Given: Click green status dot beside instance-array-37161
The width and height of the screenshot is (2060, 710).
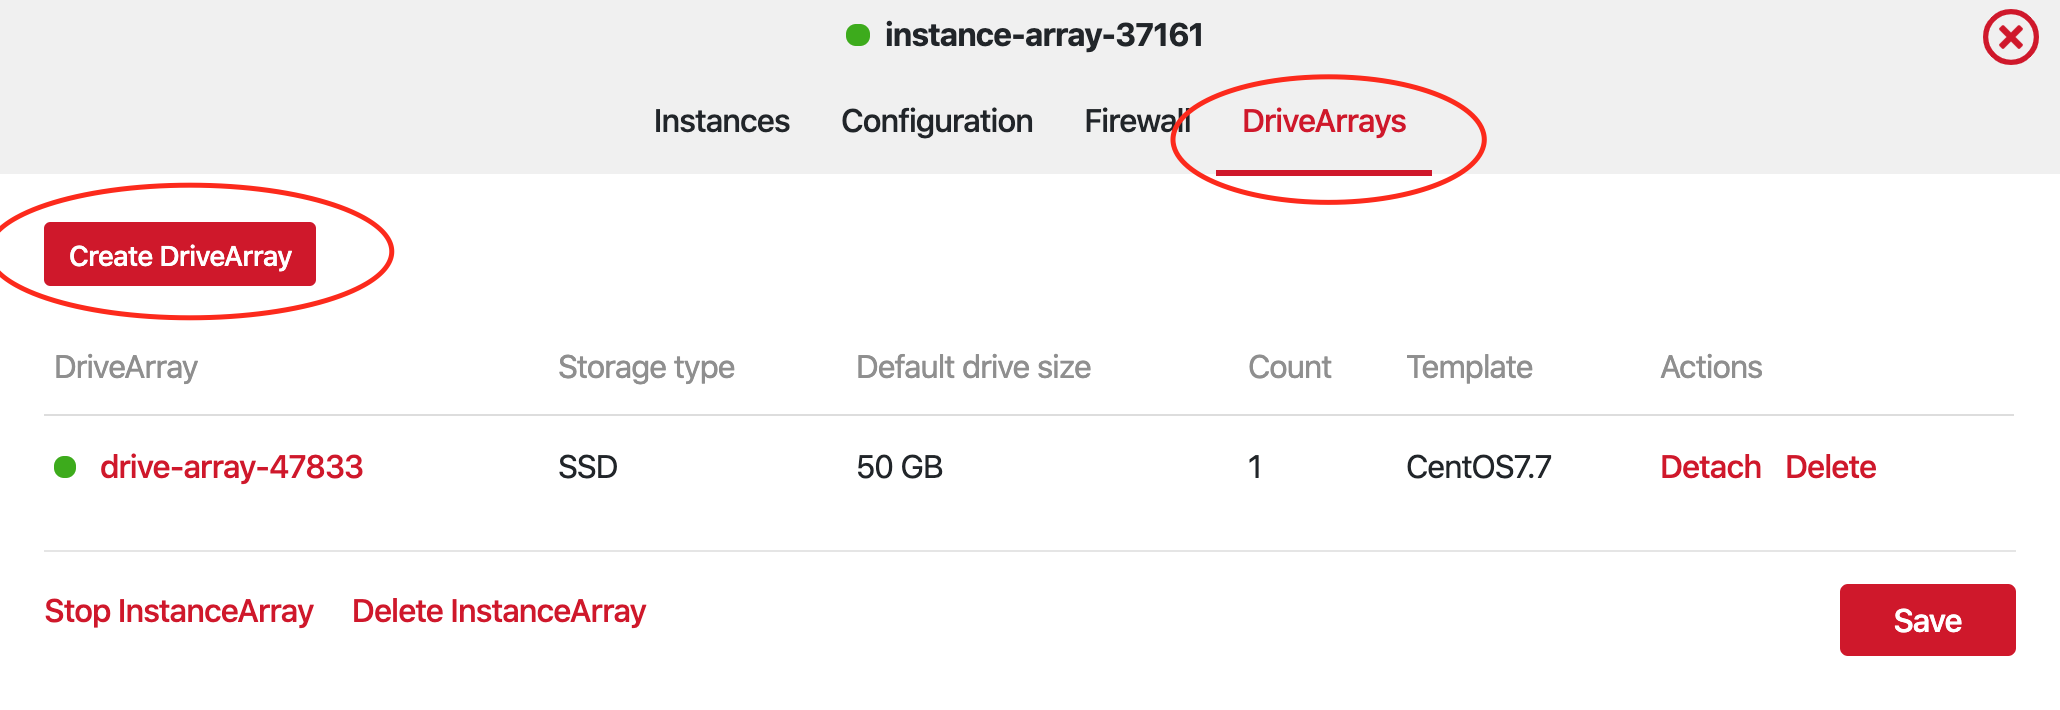Looking at the screenshot, I should (x=857, y=36).
